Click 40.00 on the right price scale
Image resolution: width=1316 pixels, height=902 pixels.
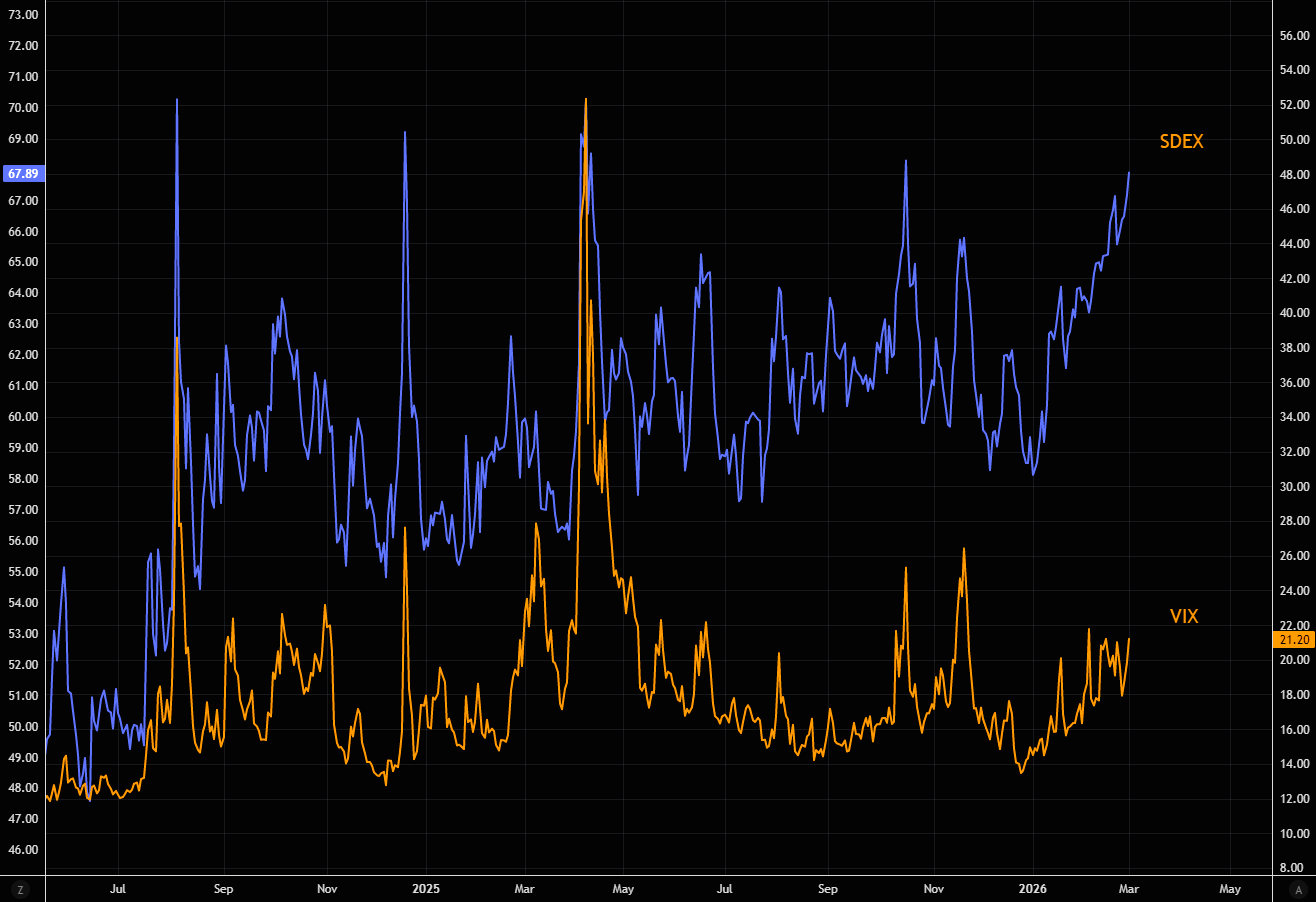(x=1294, y=313)
